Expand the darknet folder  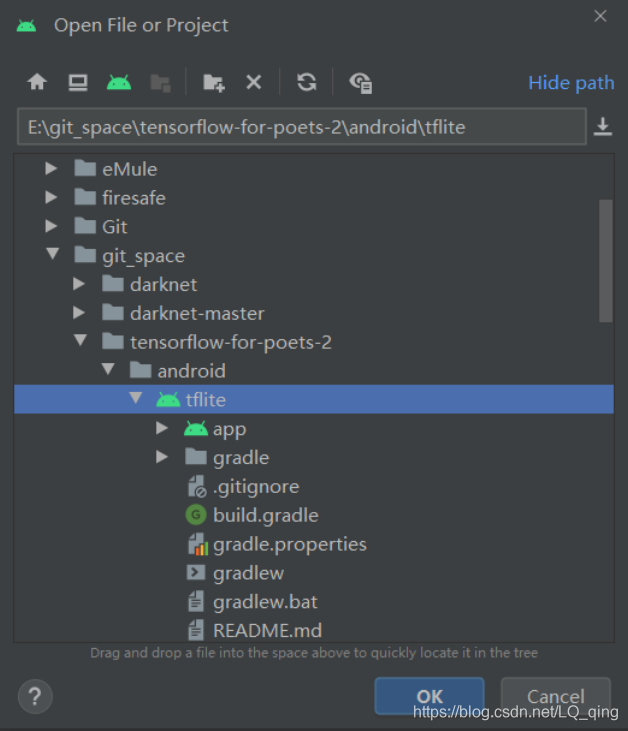click(x=79, y=284)
